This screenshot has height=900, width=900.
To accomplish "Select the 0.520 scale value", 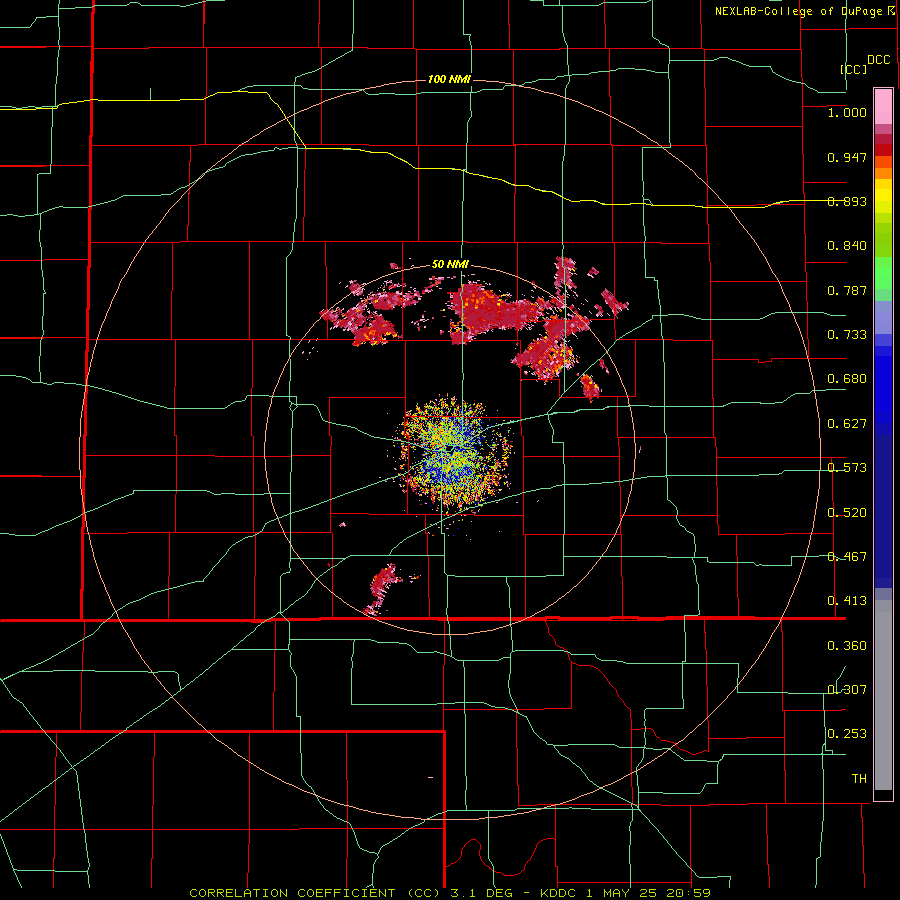I will (x=847, y=513).
